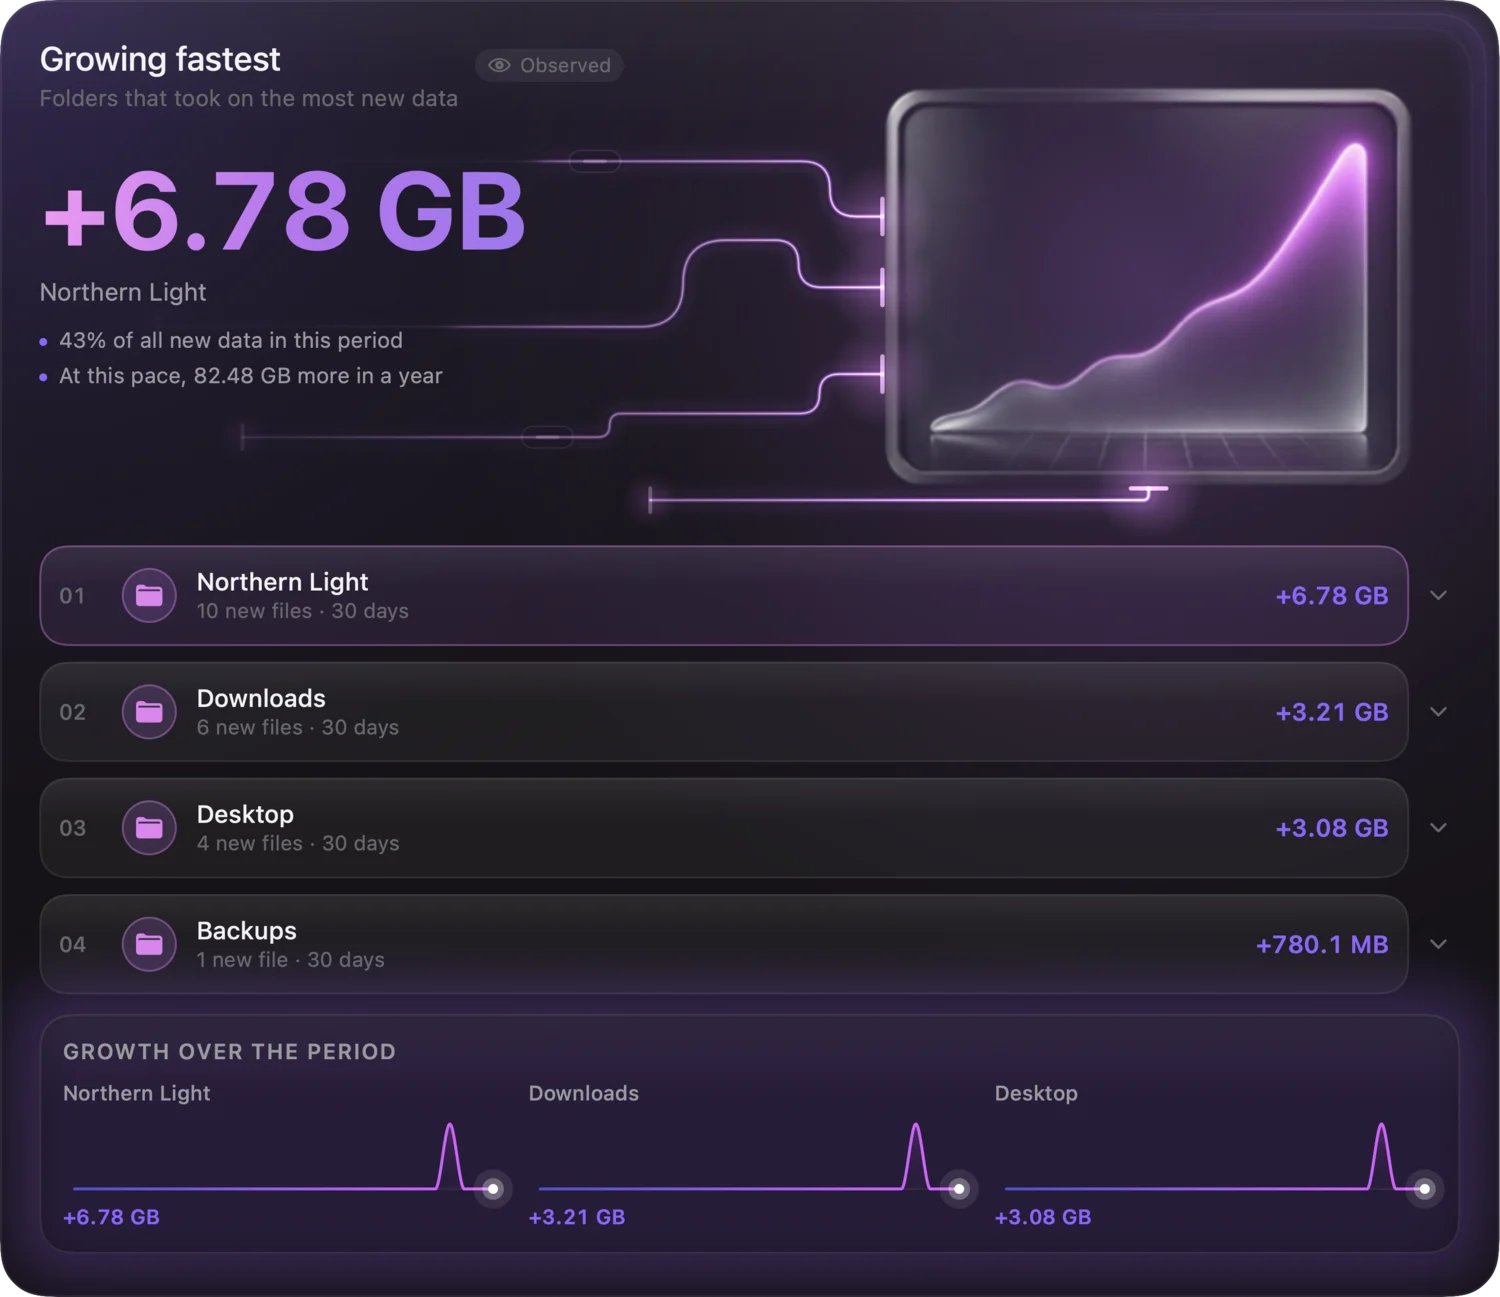Image resolution: width=1500 pixels, height=1297 pixels.
Task: Click '4 new files · 30 days' text
Action: tap(298, 844)
